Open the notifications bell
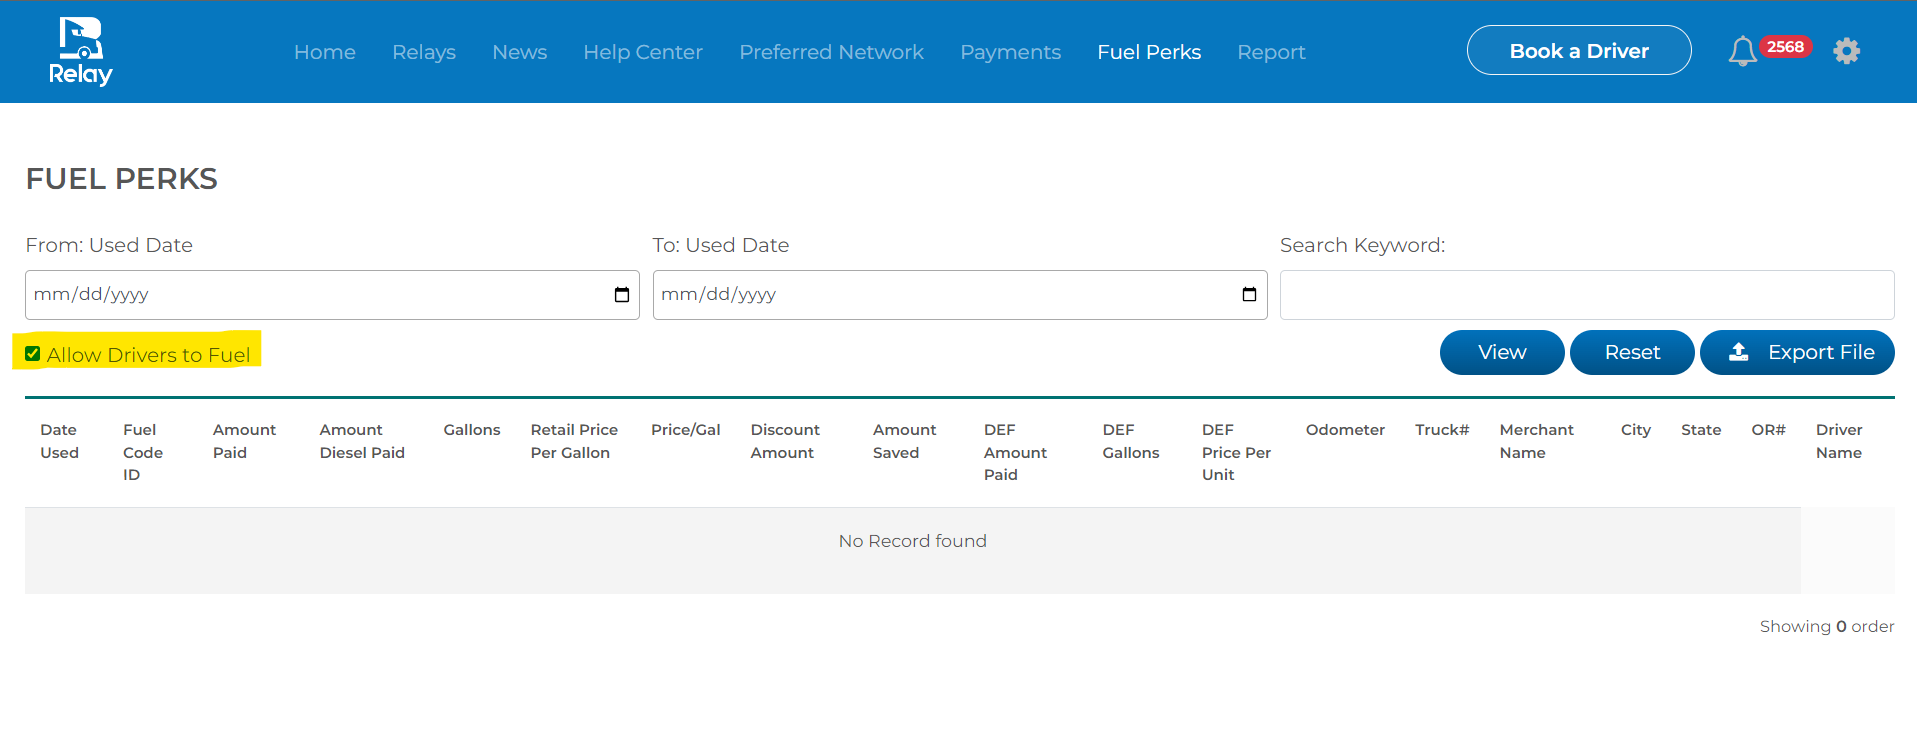1917x732 pixels. pos(1742,51)
